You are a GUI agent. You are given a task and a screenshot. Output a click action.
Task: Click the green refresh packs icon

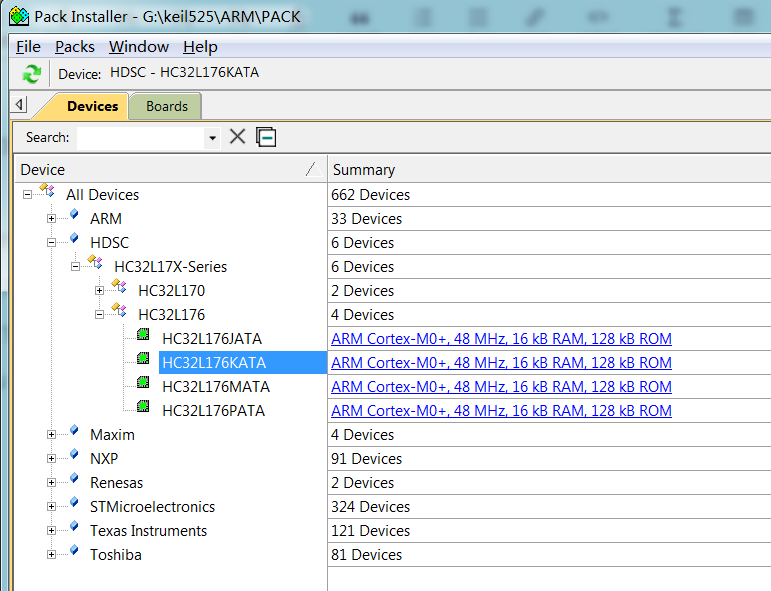point(31,74)
